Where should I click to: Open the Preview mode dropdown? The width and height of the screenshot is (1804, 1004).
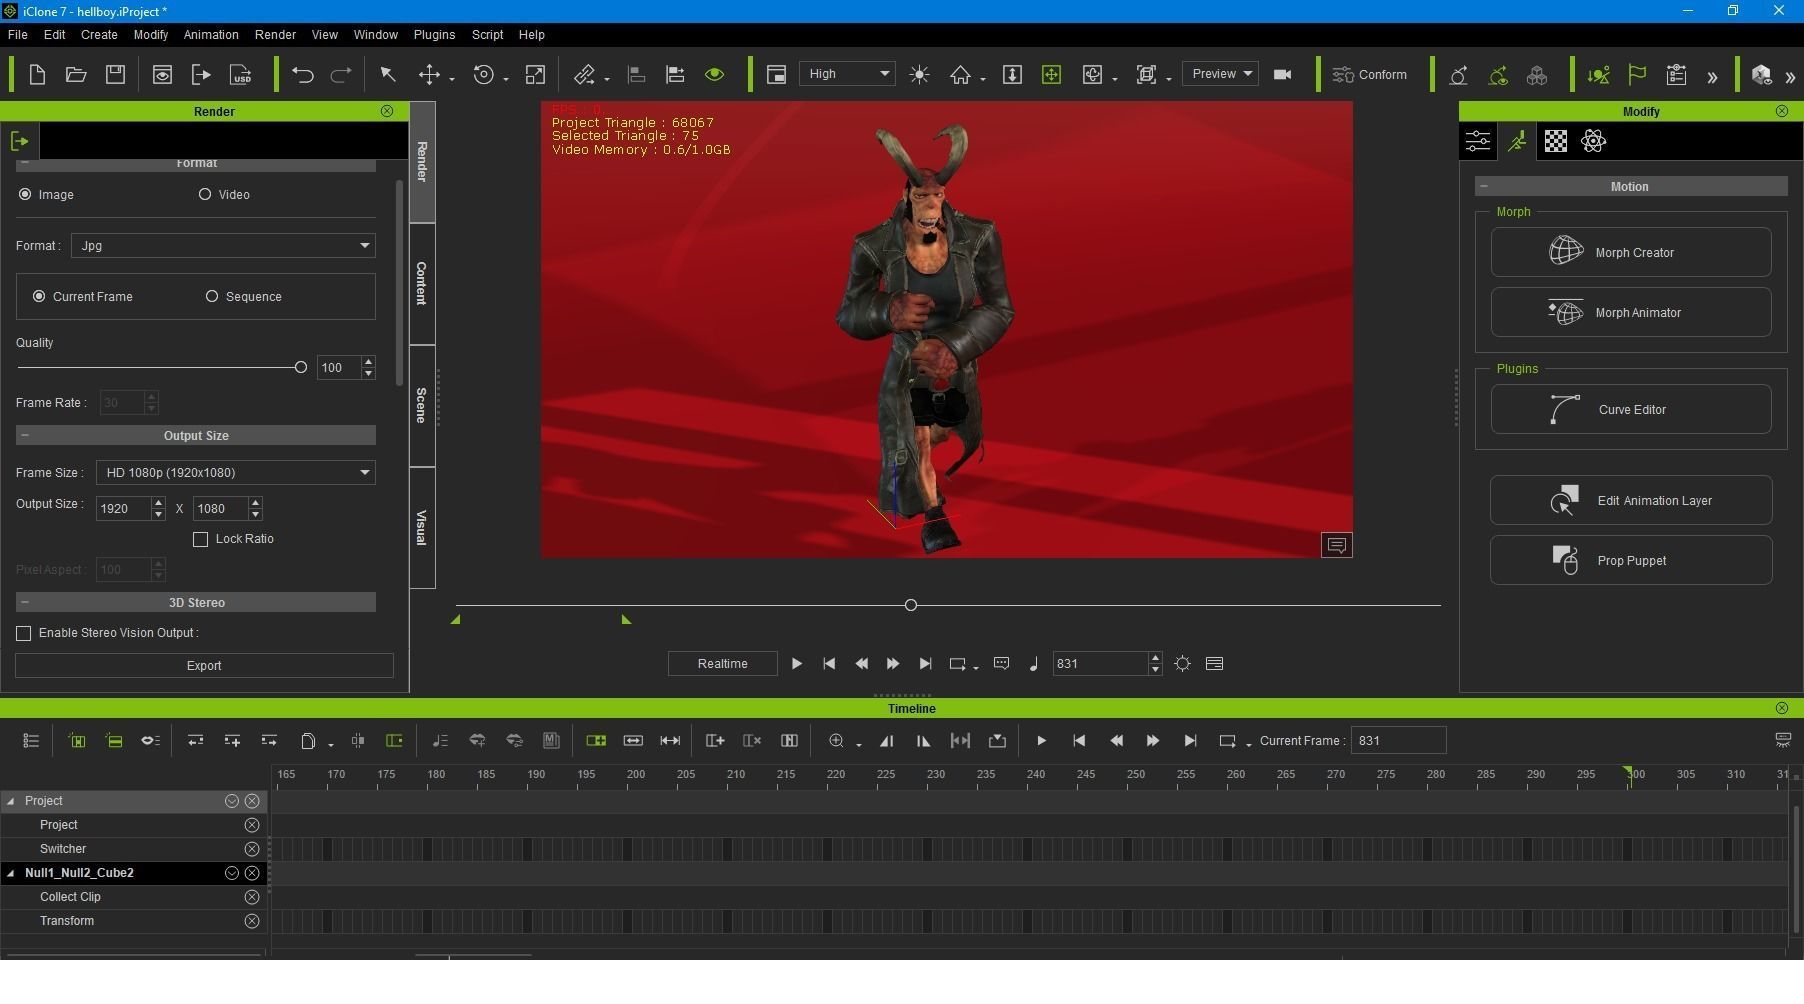pos(1220,74)
